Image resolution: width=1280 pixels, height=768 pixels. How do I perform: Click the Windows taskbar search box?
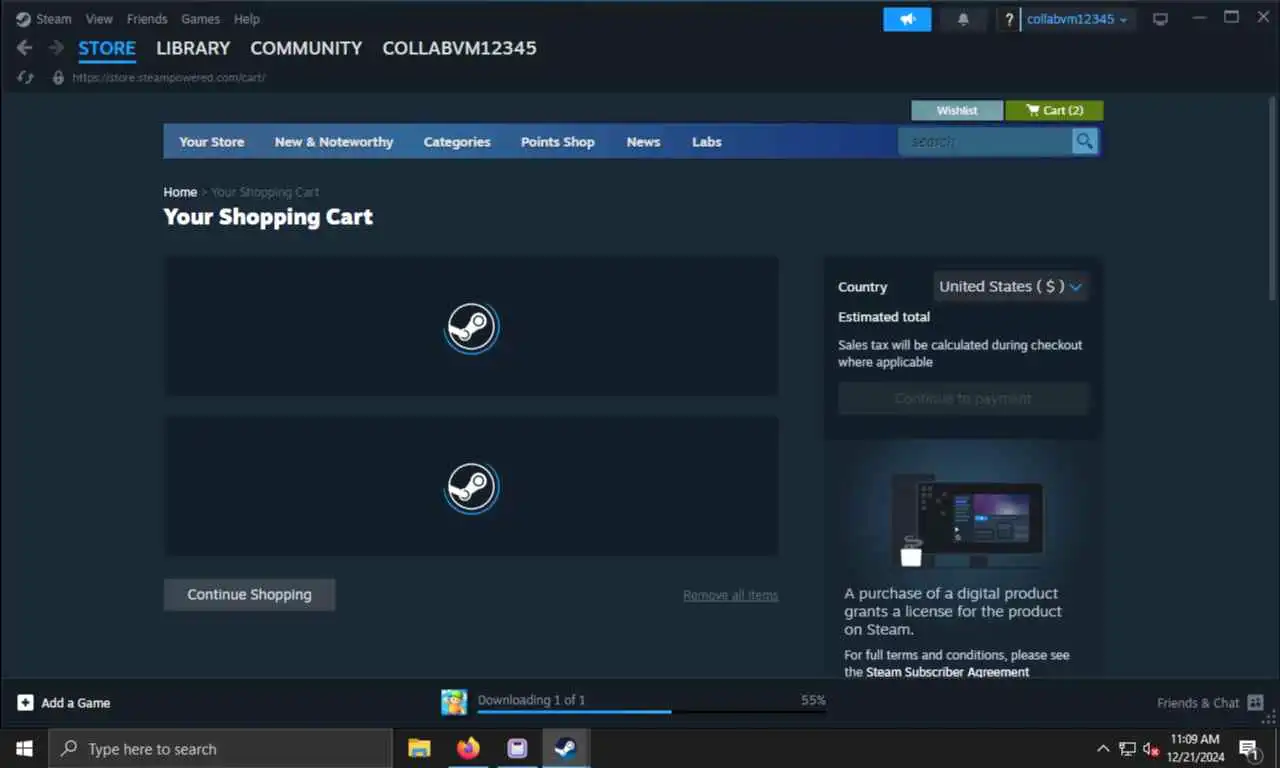(x=220, y=749)
